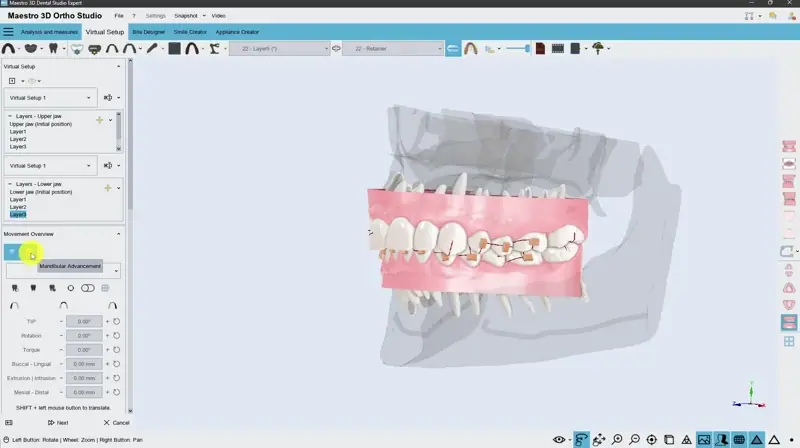Collapse the Movement Overview panel
Image resolution: width=800 pixels, height=448 pixels.
118,234
